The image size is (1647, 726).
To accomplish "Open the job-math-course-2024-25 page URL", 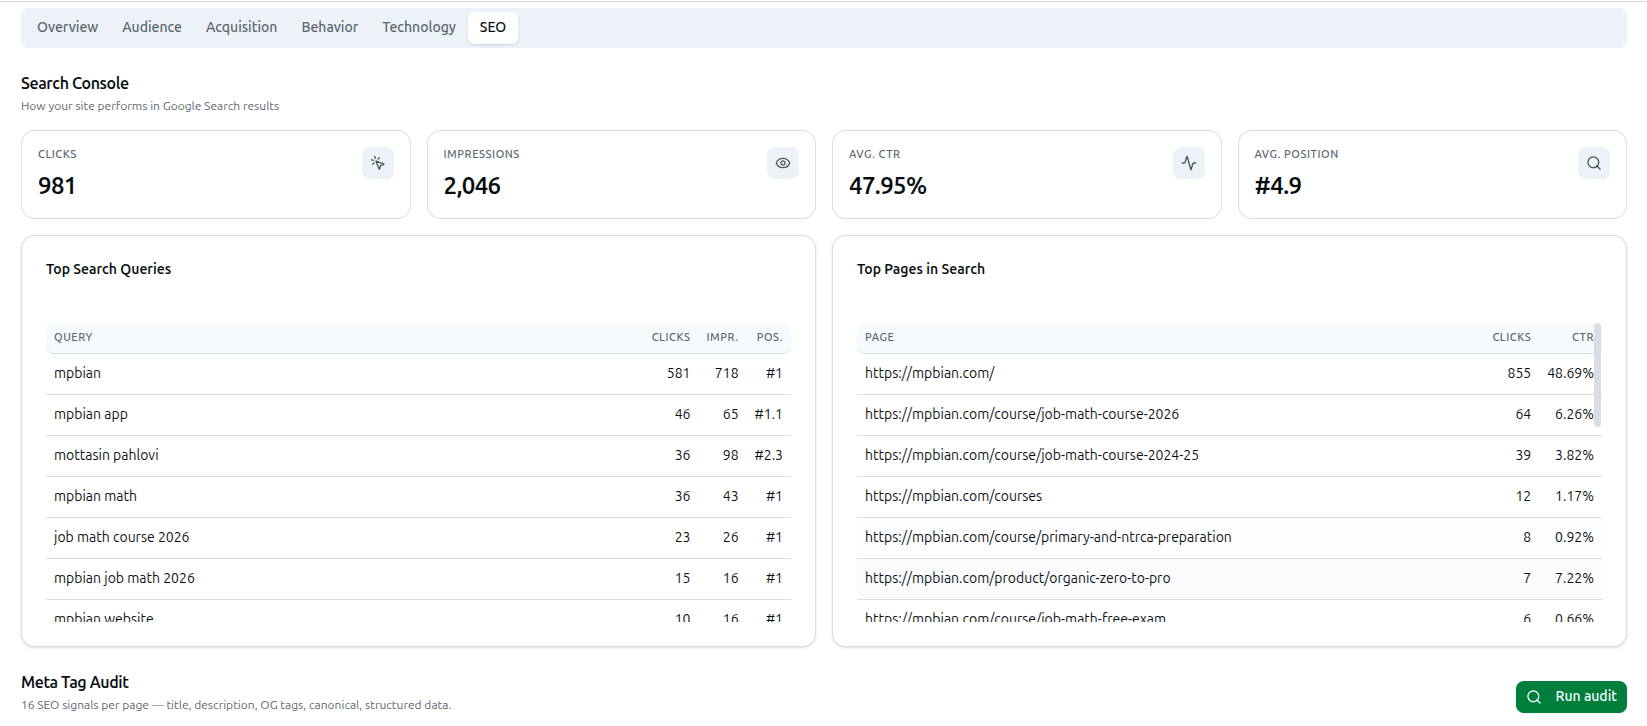I will (x=1032, y=455).
